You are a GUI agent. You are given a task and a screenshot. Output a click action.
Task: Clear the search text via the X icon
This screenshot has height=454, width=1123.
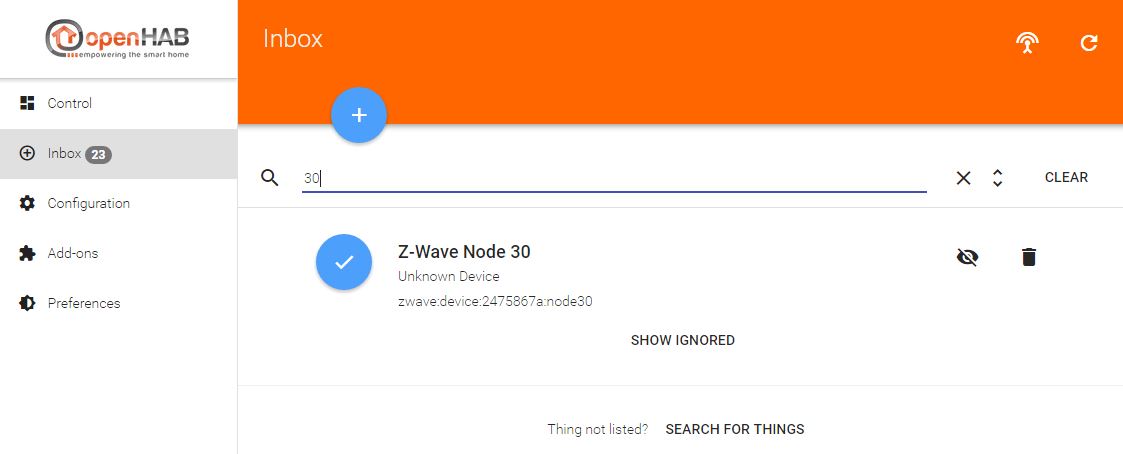pyautogui.click(x=963, y=178)
